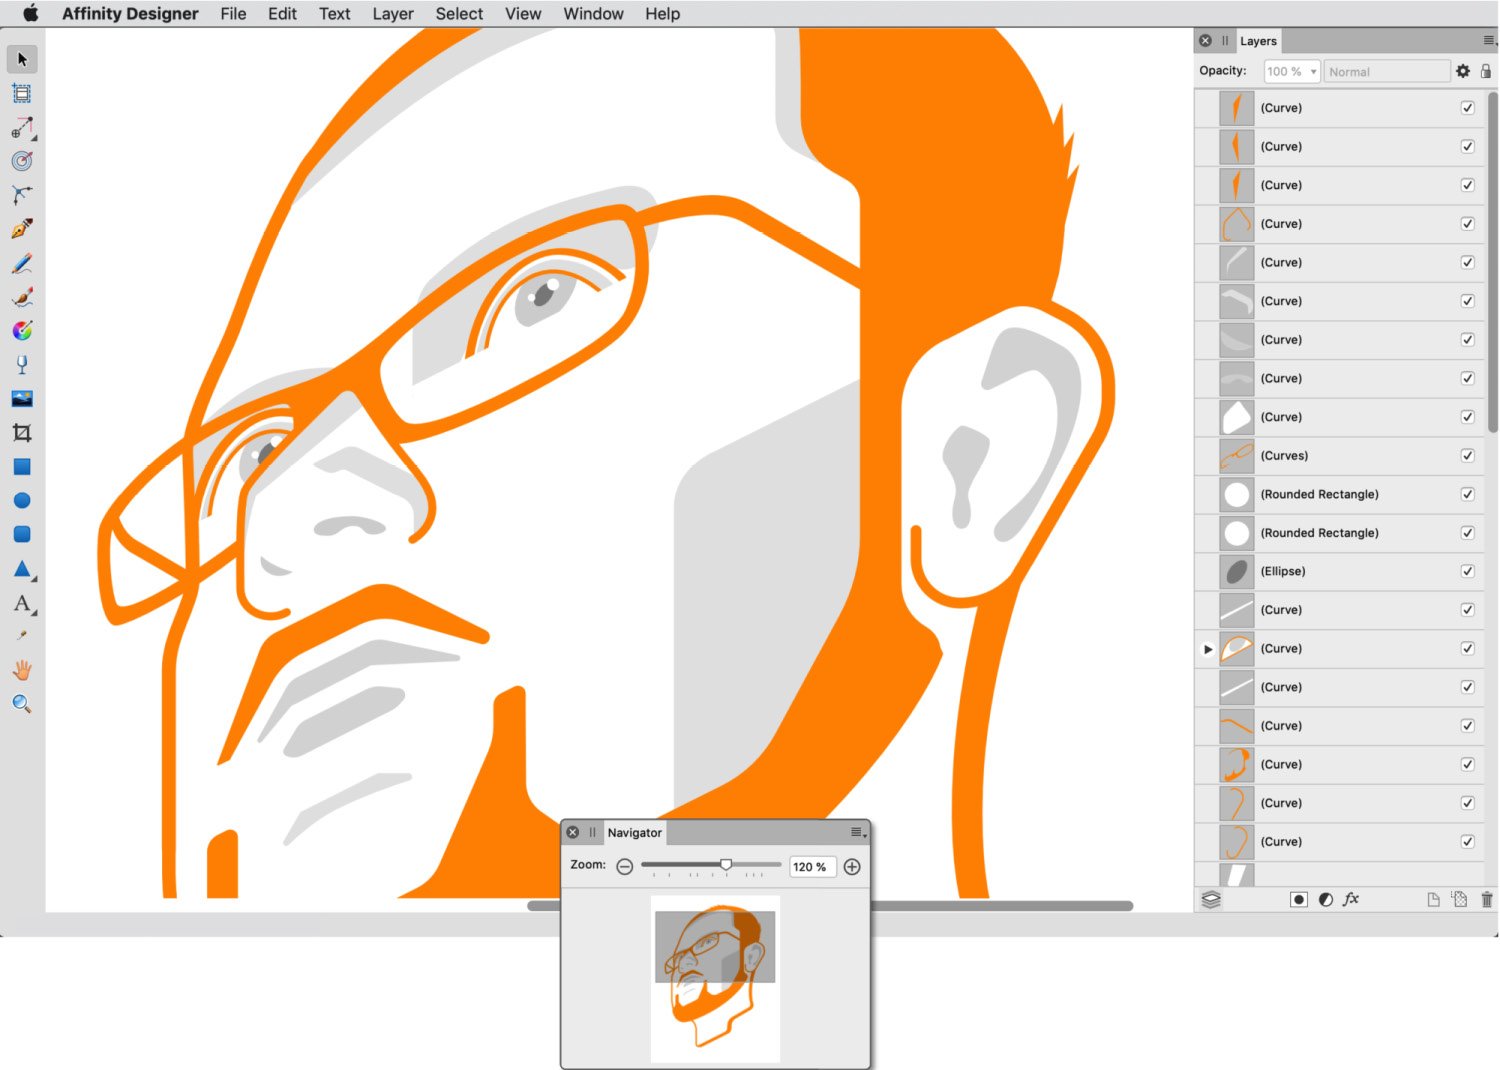This screenshot has width=1500, height=1070.
Task: Toggle visibility checkbox of (Ellipse) layer
Action: [x=1467, y=572]
